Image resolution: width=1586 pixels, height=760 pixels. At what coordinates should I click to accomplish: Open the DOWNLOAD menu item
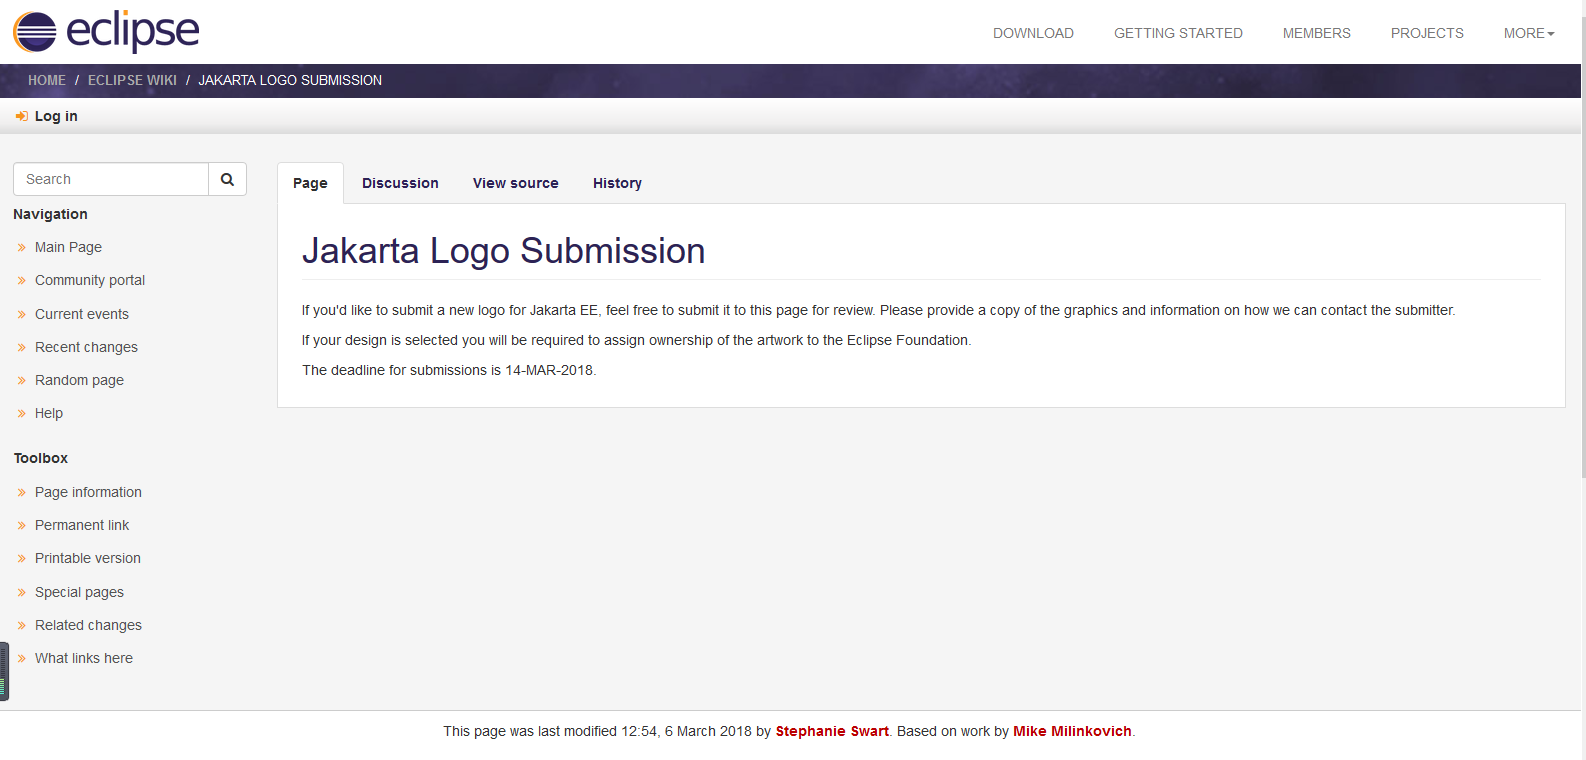tap(1033, 33)
